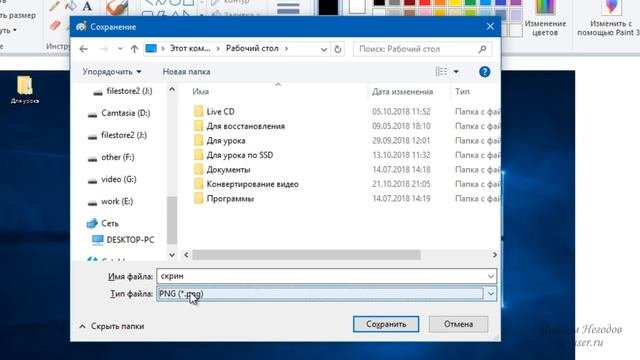This screenshot has height=360, width=640.
Task: Change view with the view icon
Action: tap(441, 72)
